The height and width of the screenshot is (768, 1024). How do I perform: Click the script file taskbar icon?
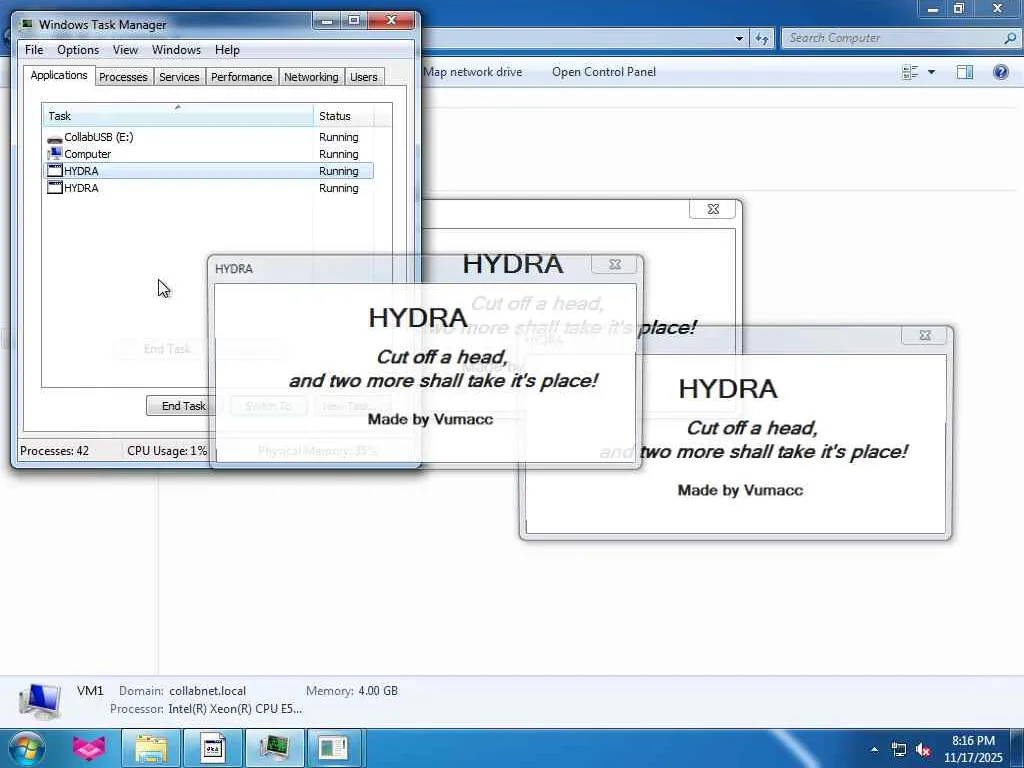tap(212, 748)
